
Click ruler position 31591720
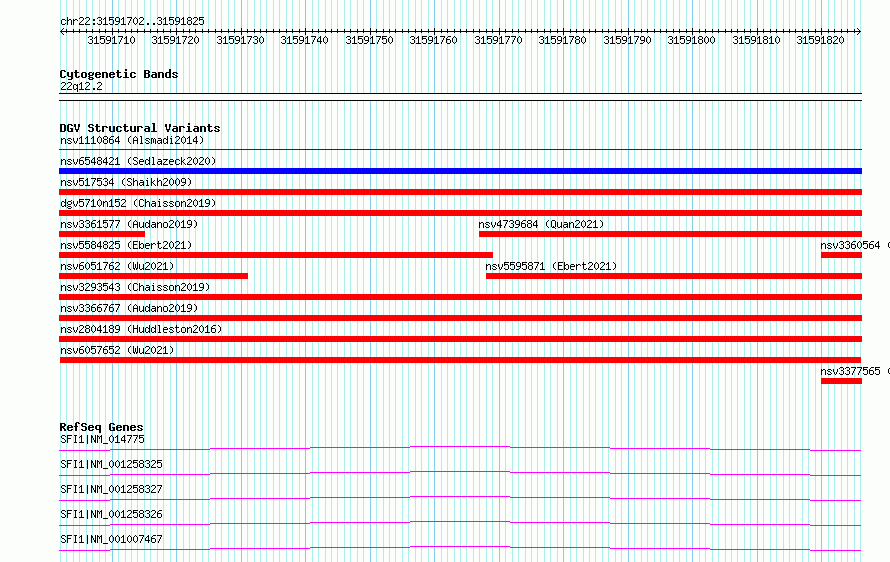point(175,40)
